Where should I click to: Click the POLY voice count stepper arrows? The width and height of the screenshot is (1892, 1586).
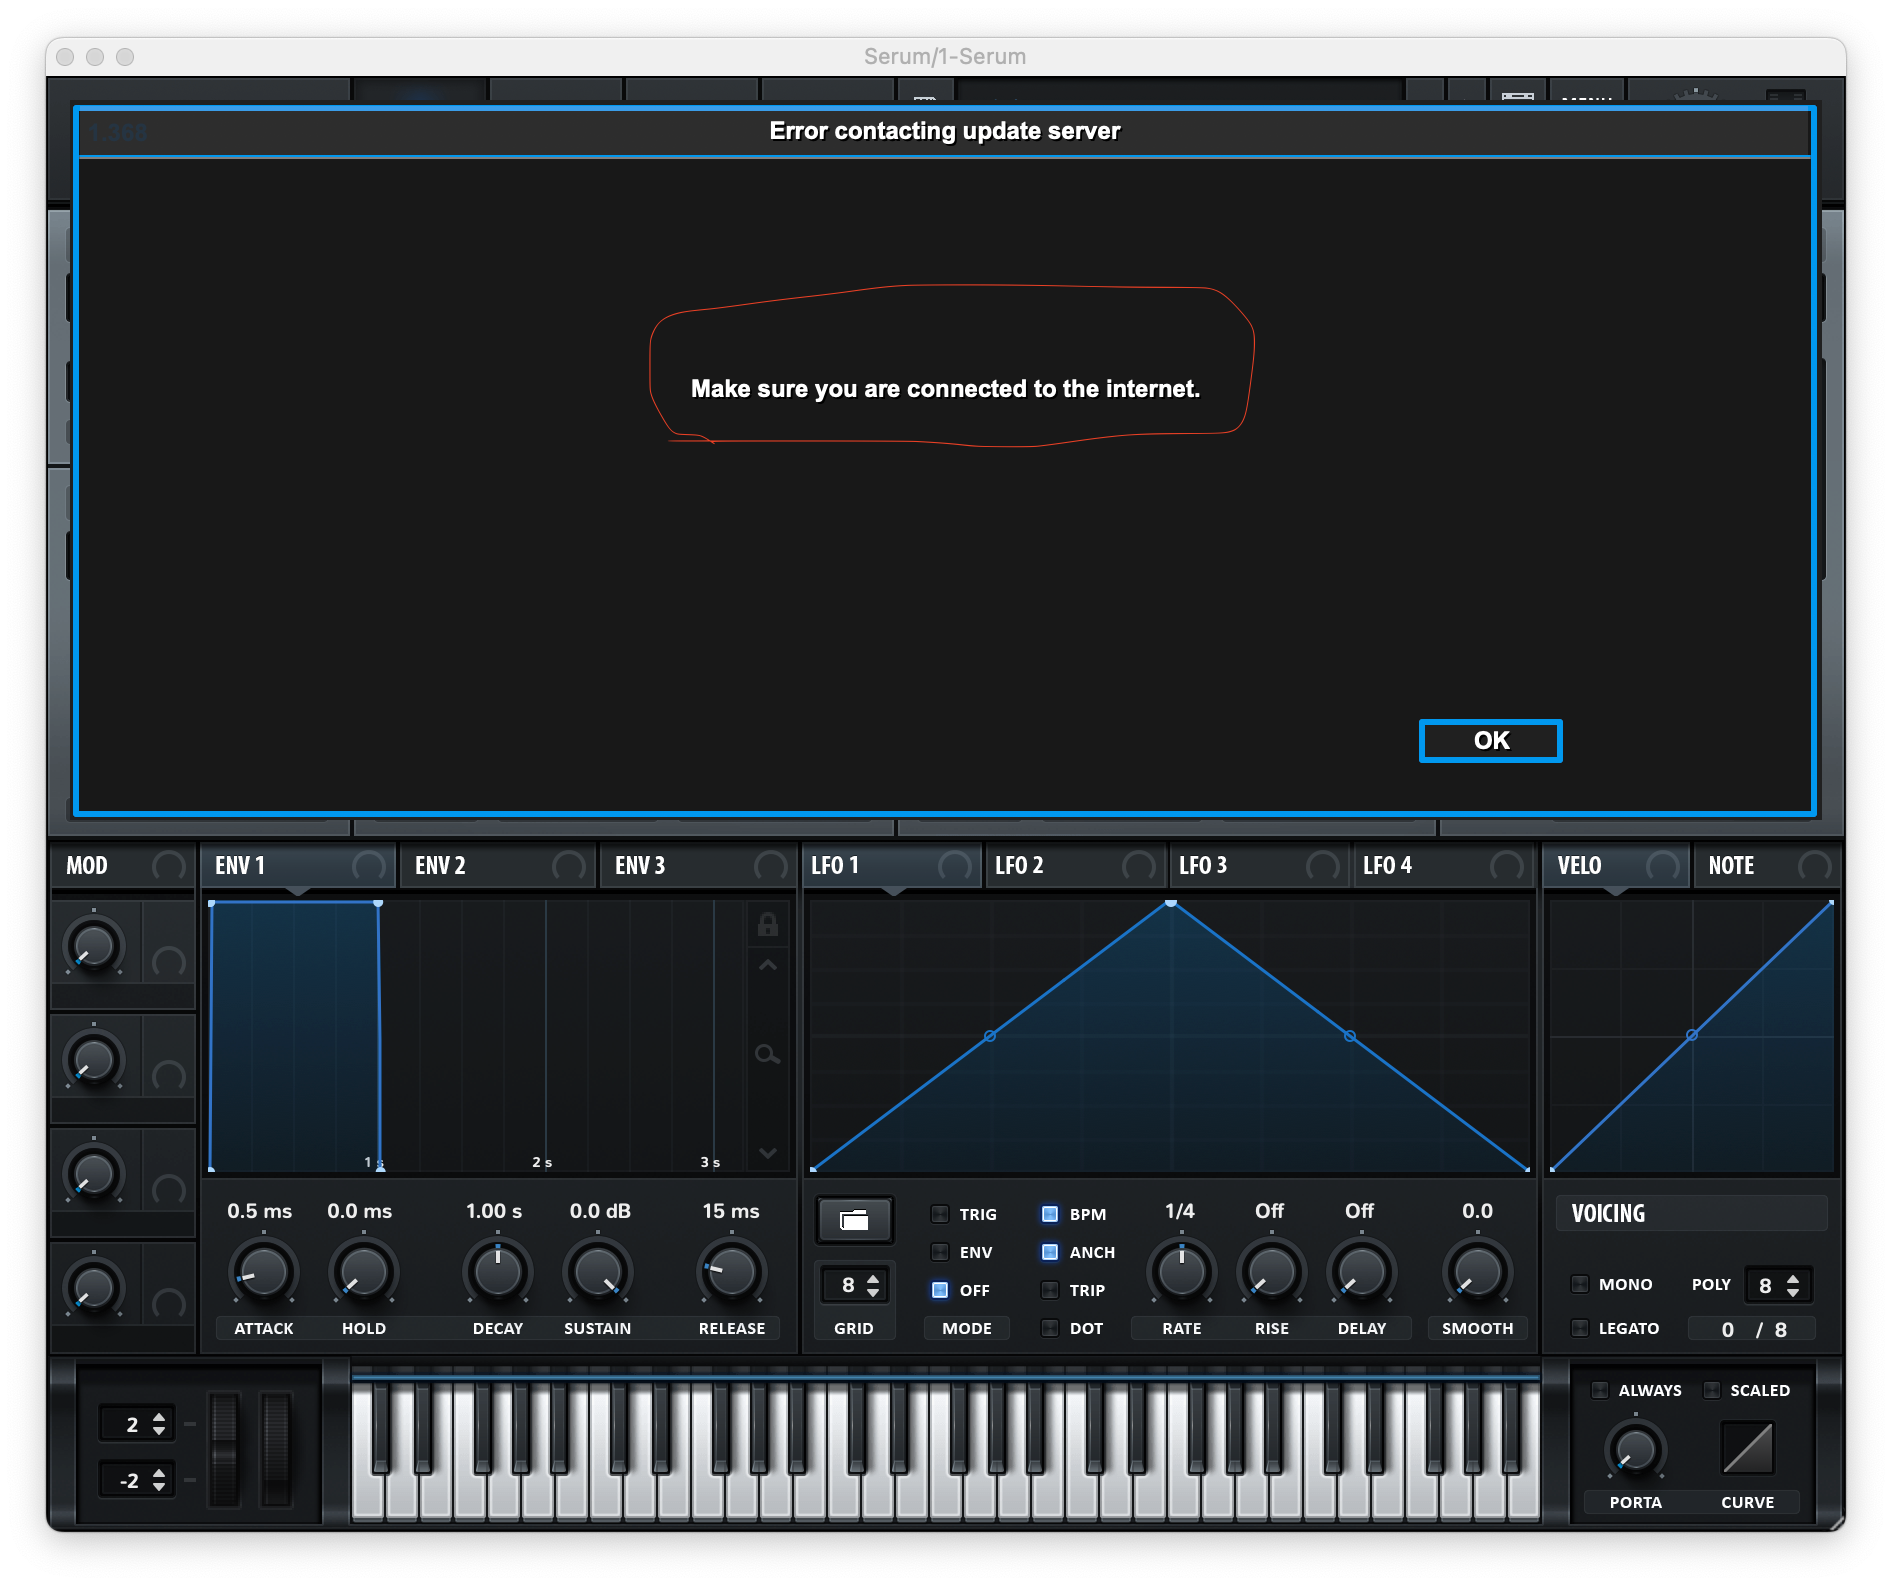[1793, 1285]
